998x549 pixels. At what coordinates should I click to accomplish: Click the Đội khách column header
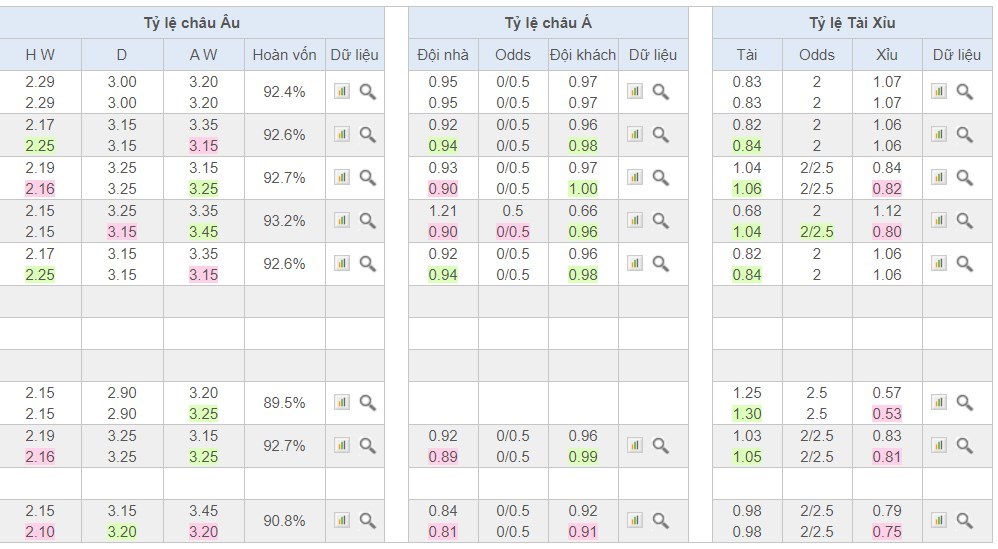[582, 55]
